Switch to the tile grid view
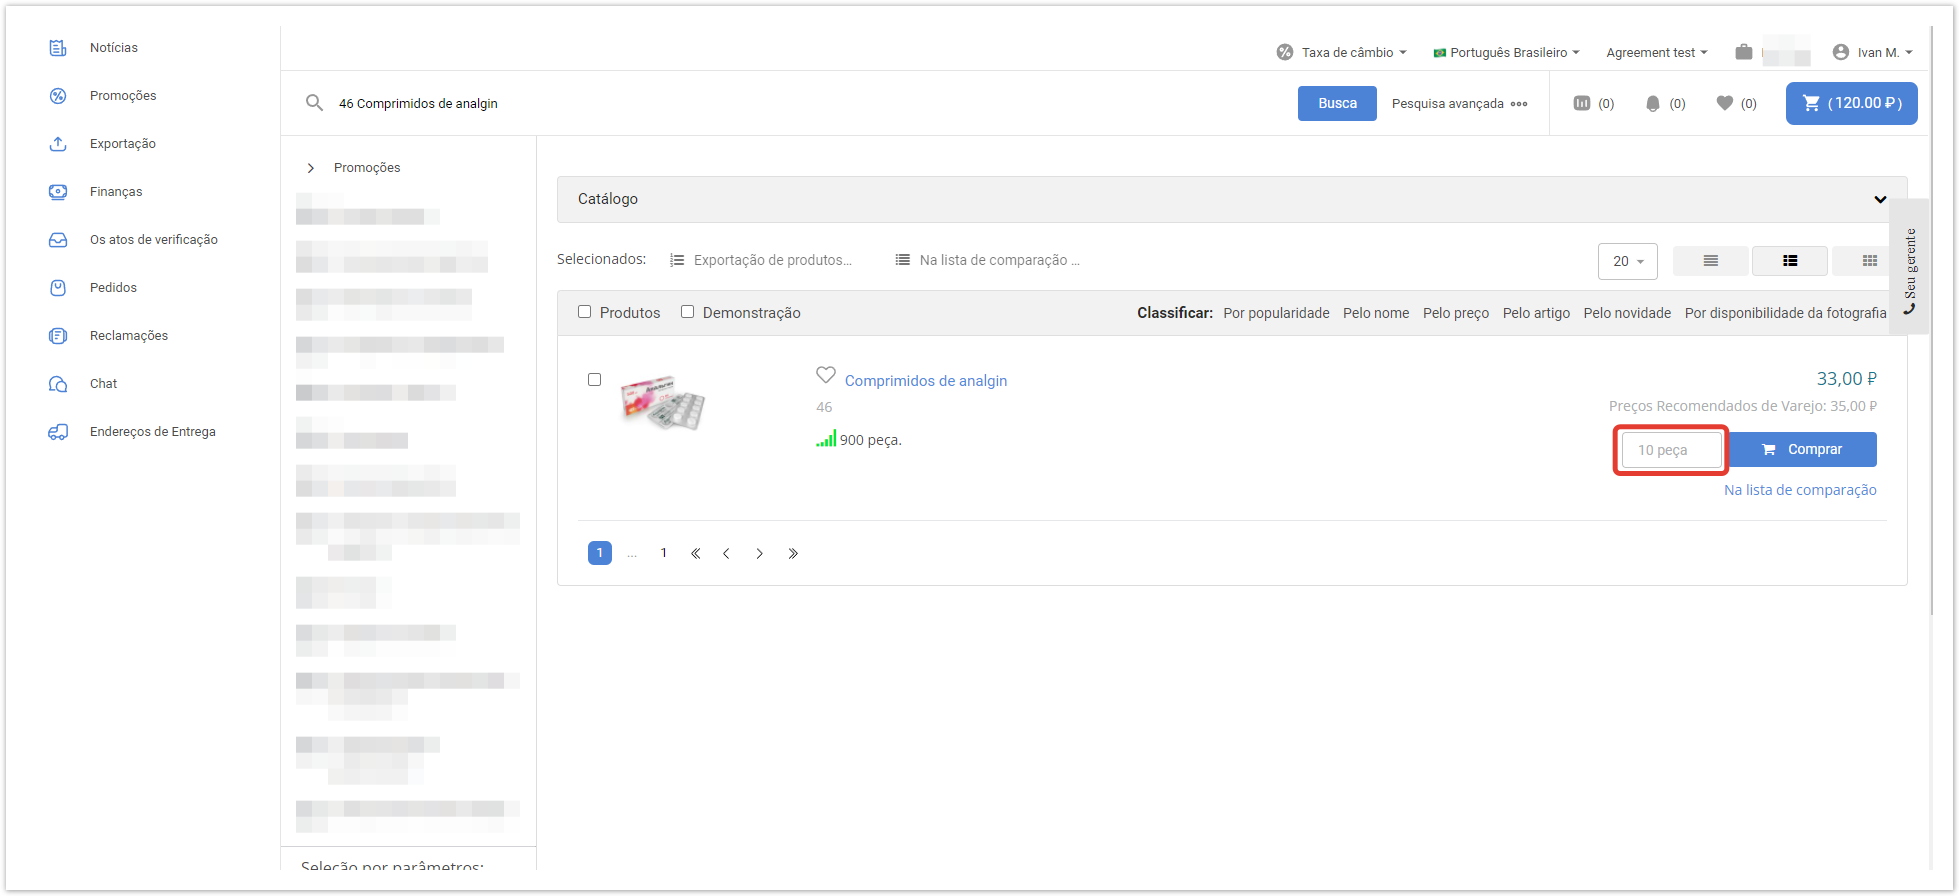 pyautogui.click(x=1869, y=261)
